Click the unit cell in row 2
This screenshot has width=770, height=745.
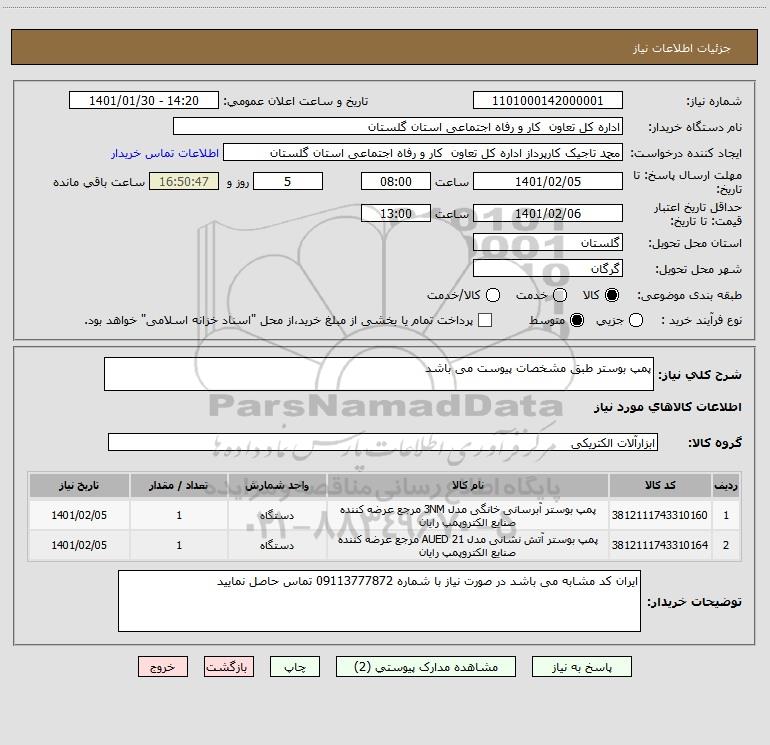click(x=277, y=545)
